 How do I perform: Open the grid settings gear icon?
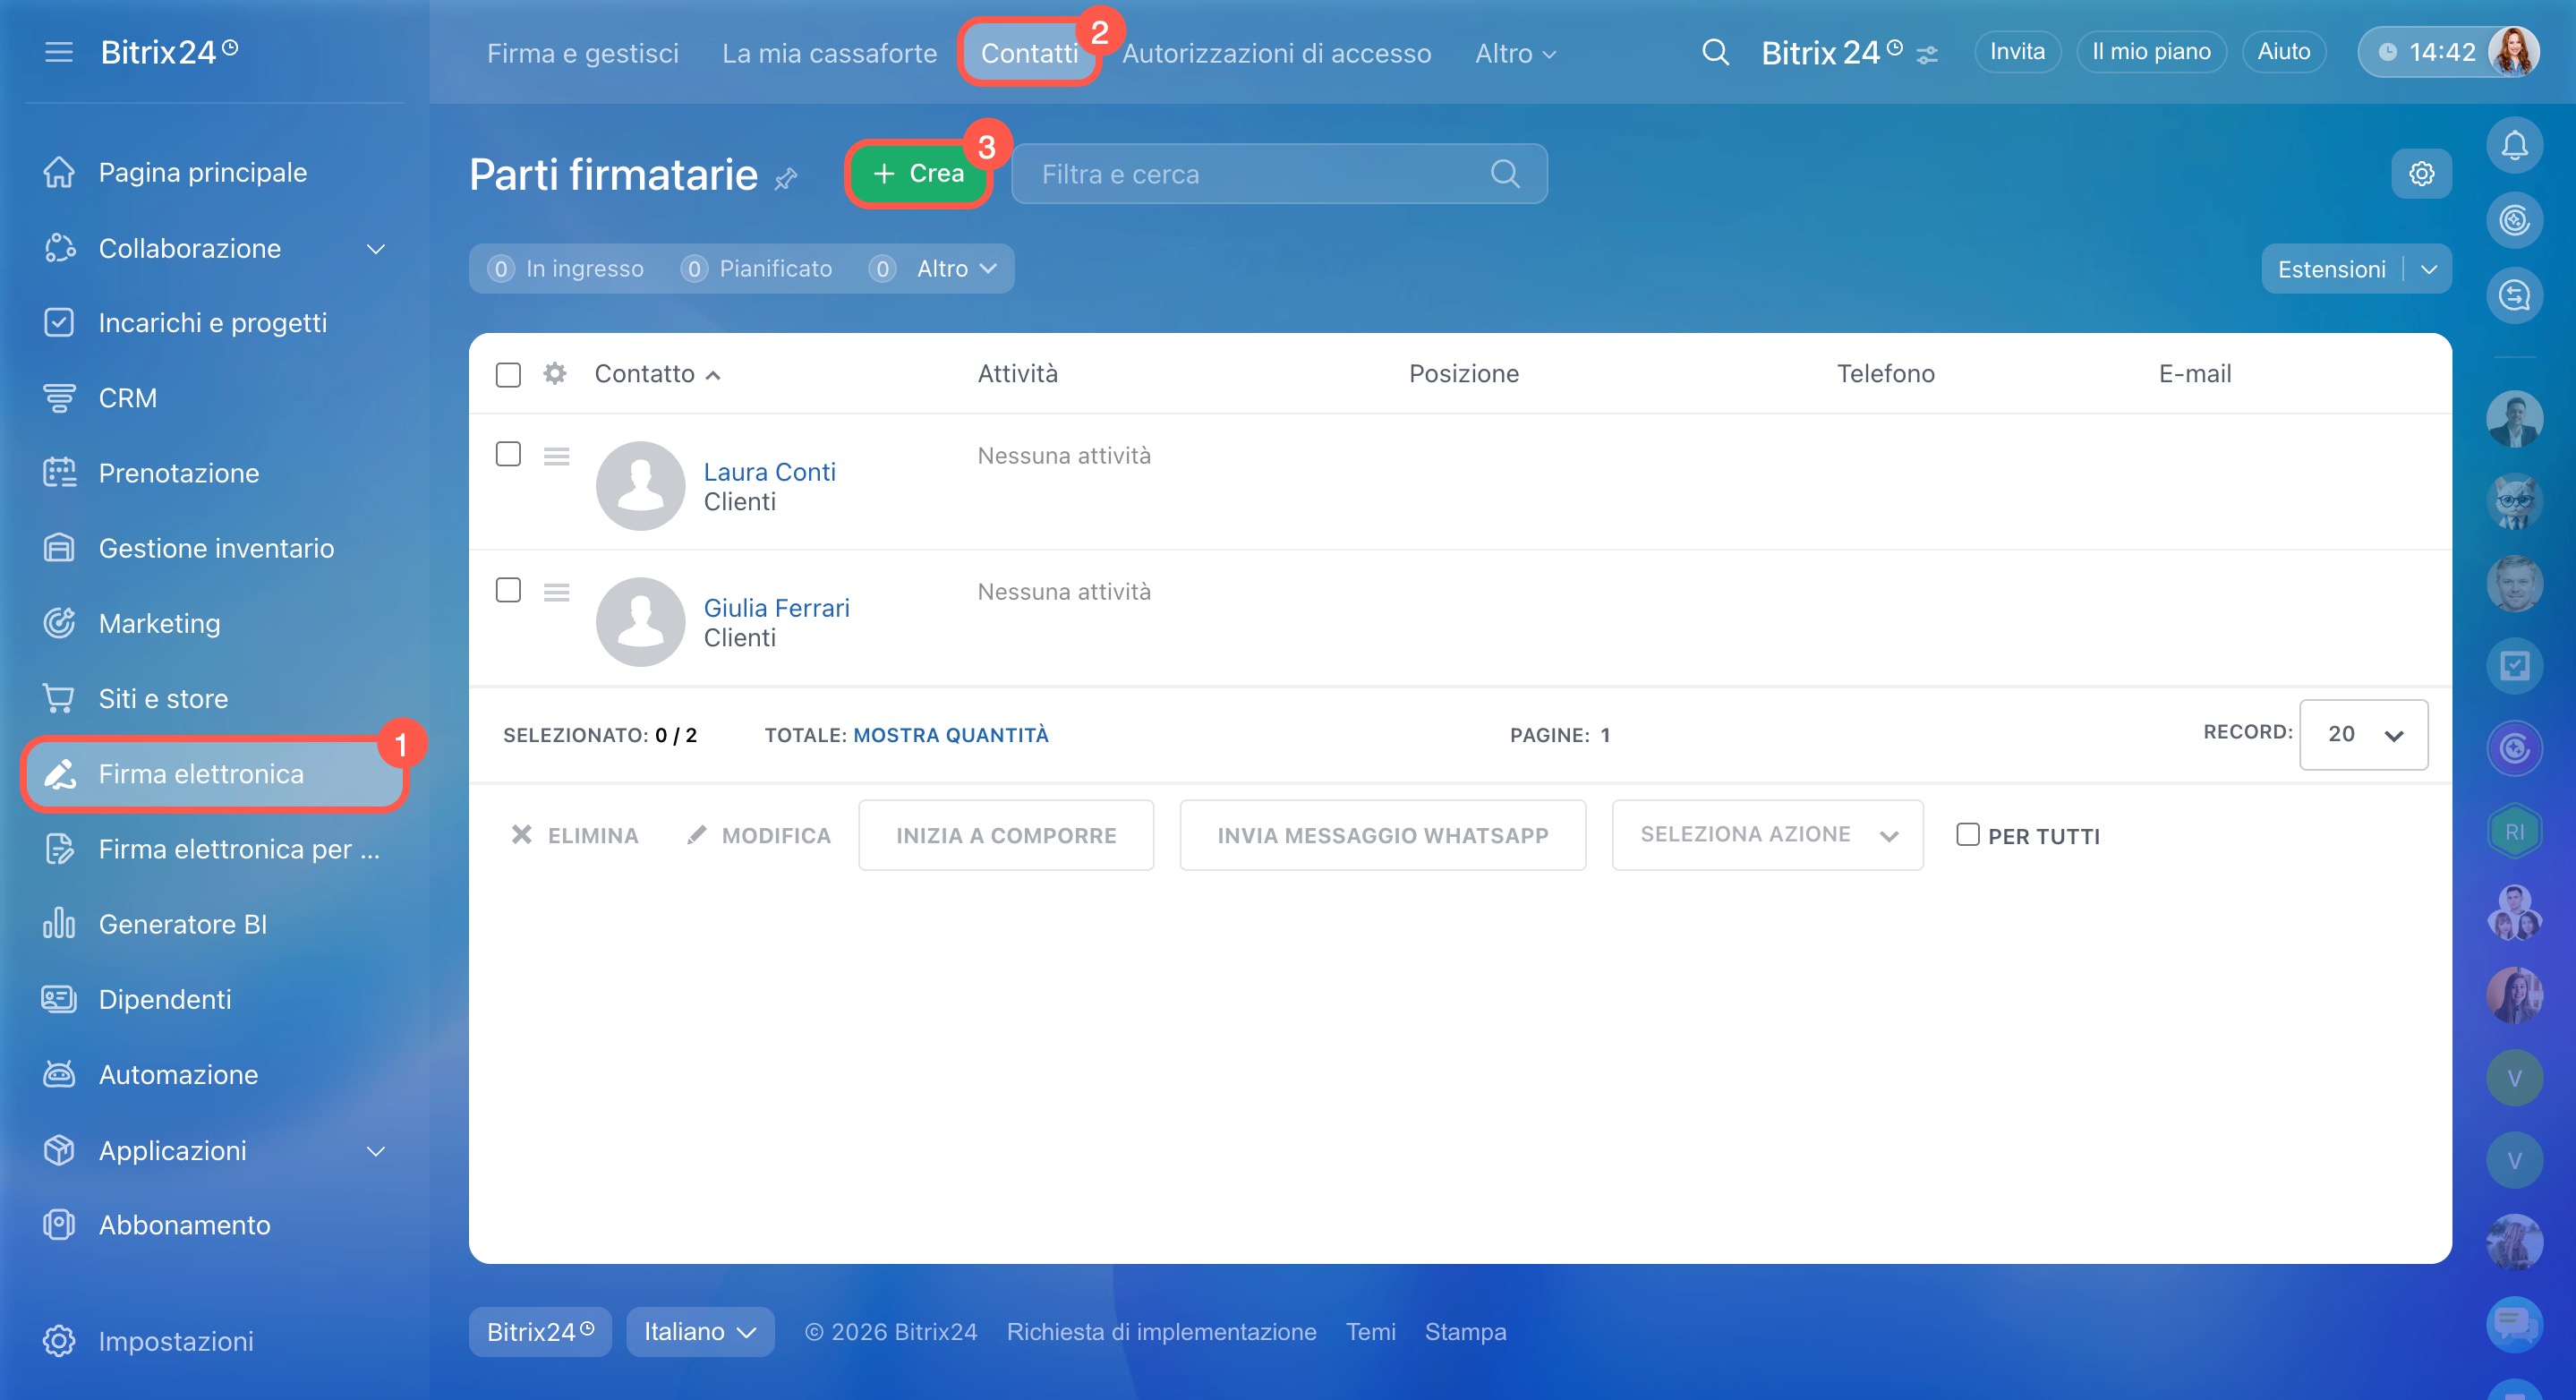2420,174
